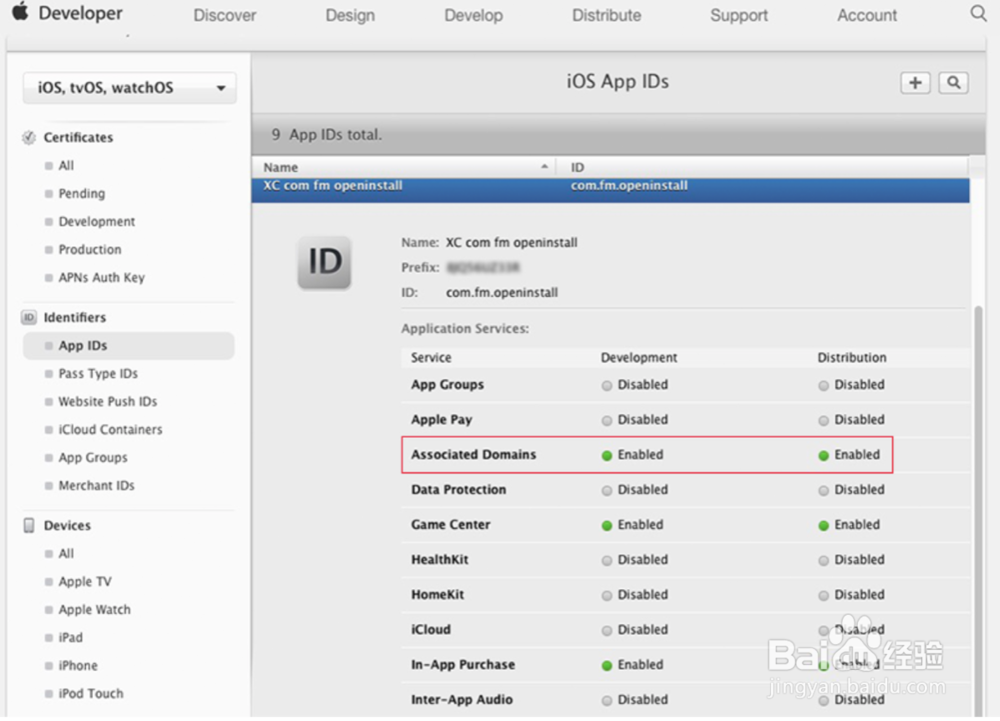1000x721 pixels.
Task: Open the iOS, tvOS, watchOS platform dropdown
Action: click(129, 88)
